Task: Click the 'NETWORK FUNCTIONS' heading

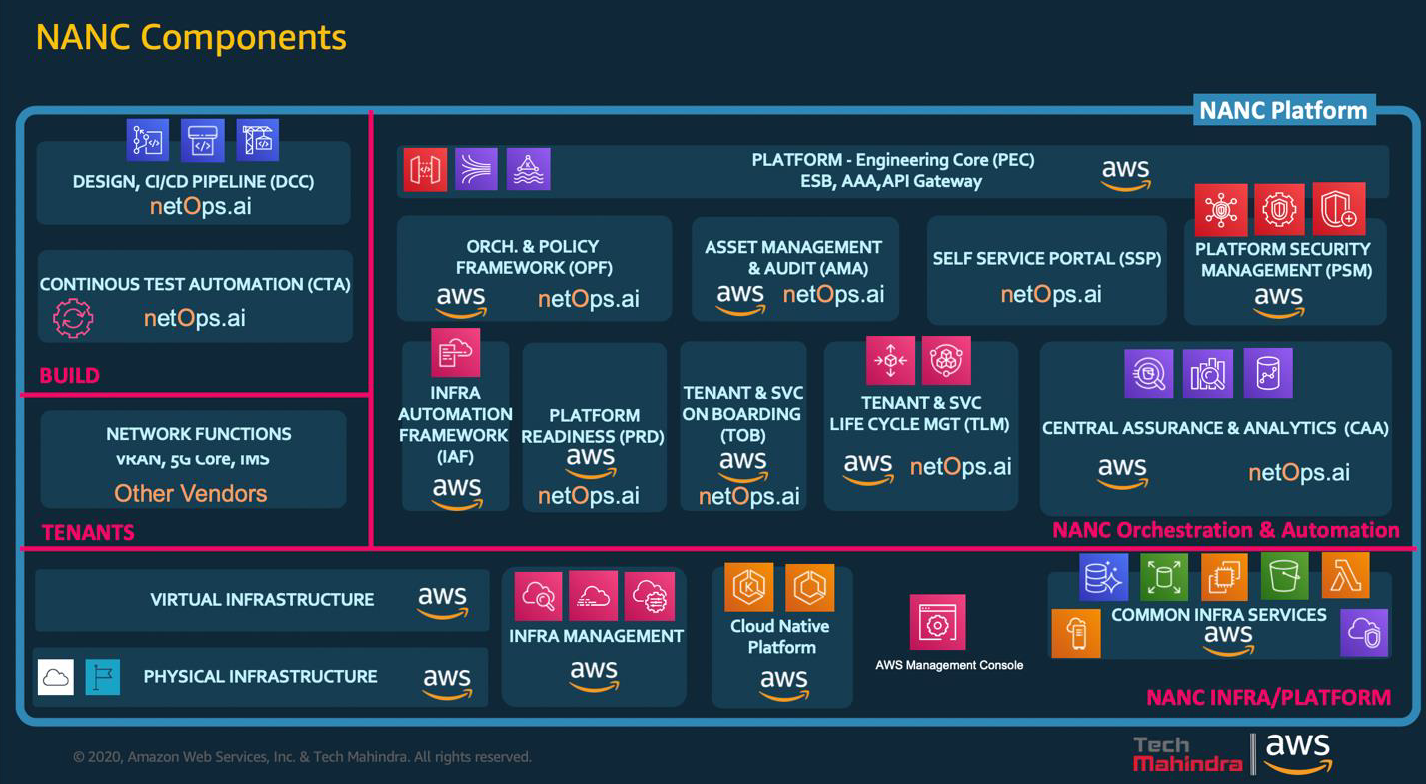Action: 199,434
